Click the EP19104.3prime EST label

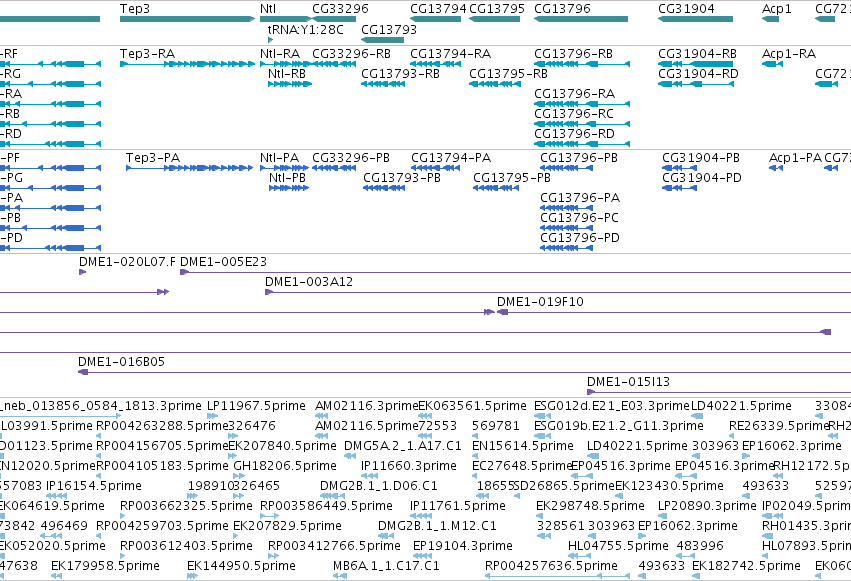(x=463, y=546)
